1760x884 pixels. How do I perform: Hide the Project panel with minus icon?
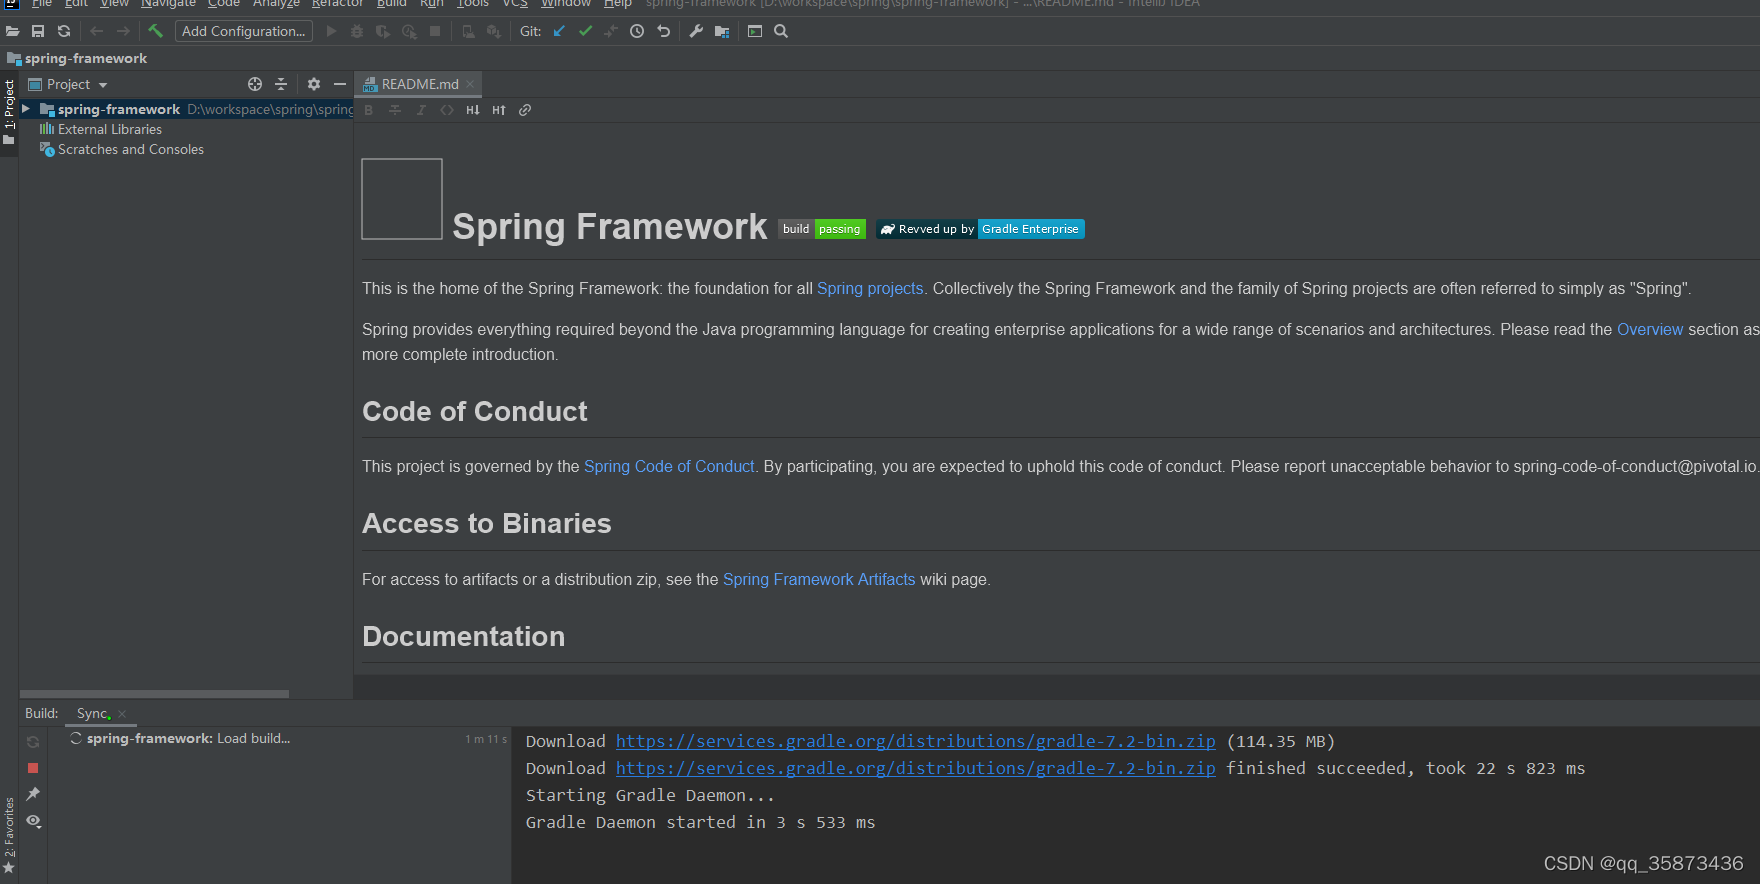coord(340,84)
